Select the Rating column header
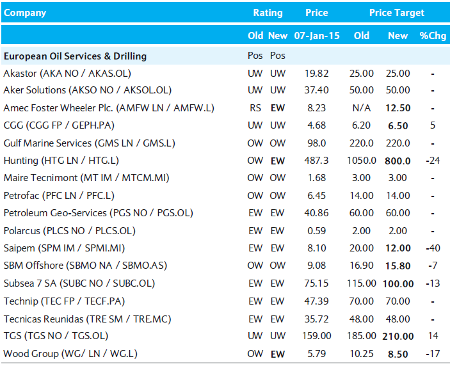Screen dimensions: 450x366 click(x=268, y=13)
